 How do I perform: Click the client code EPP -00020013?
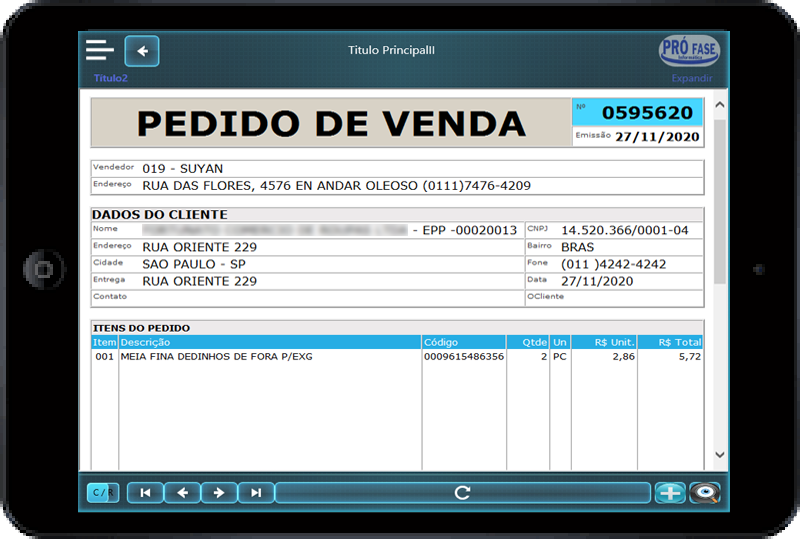pyautogui.click(x=469, y=230)
